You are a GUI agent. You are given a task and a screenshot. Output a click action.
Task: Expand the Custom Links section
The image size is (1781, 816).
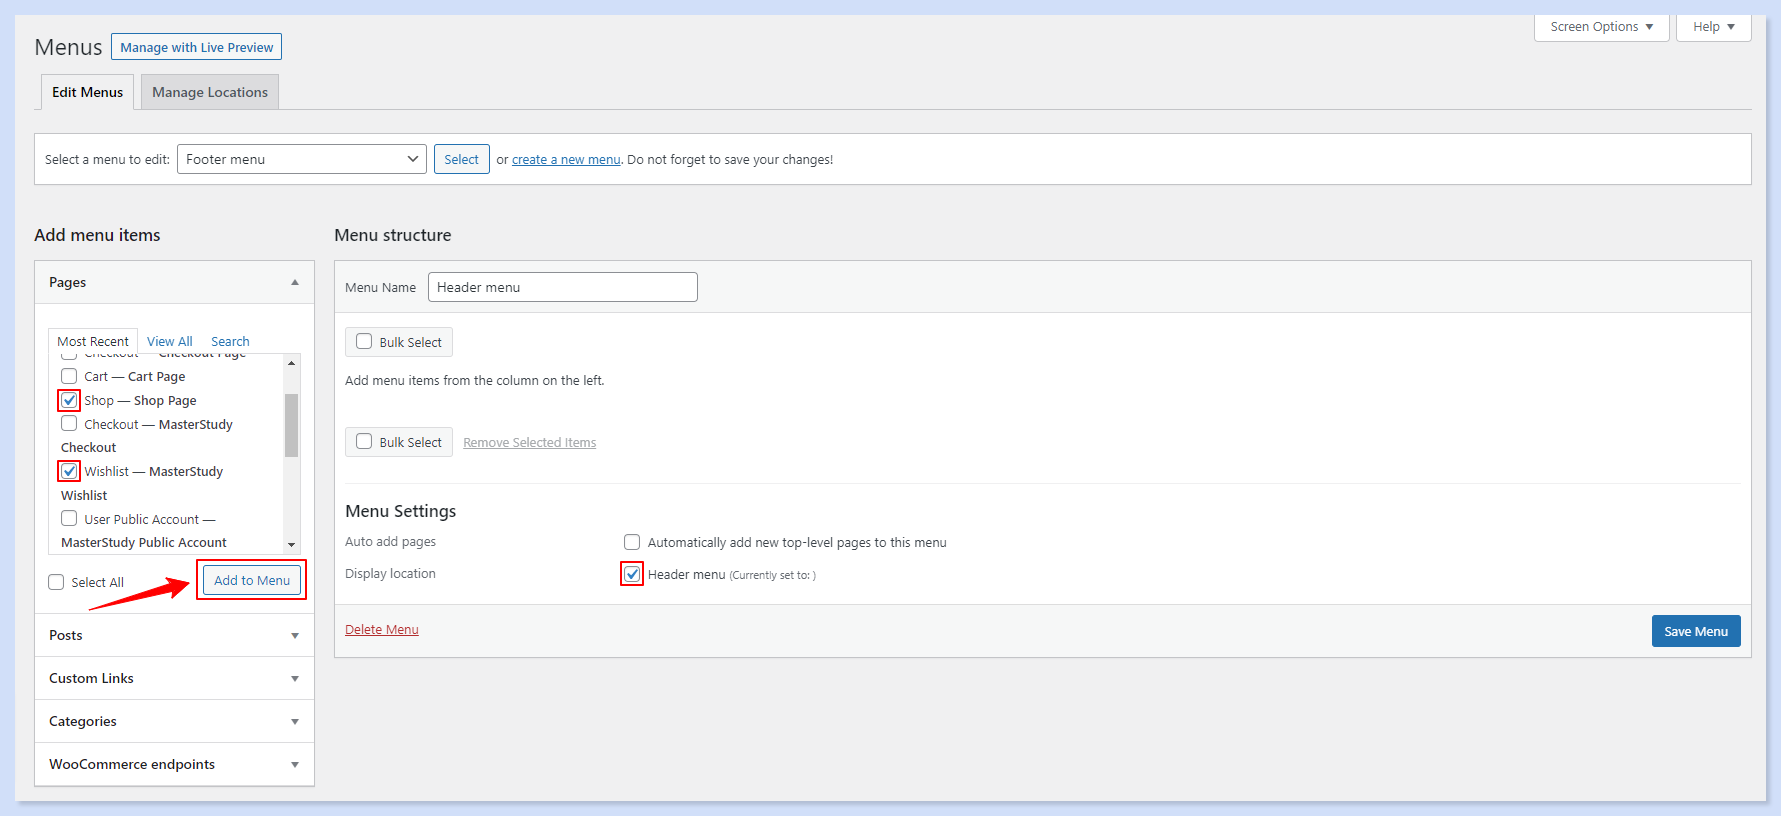(295, 679)
